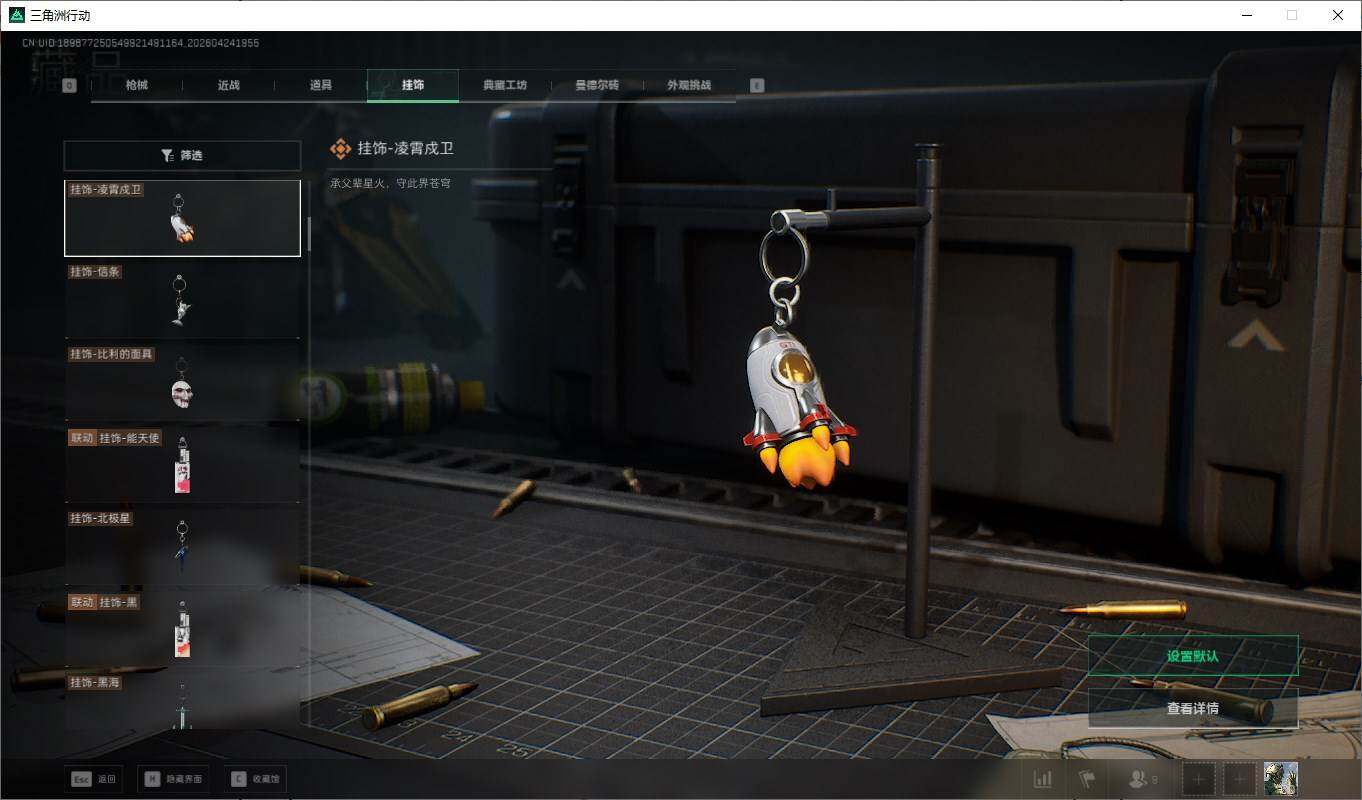
Task: Open the 曼德尔砖 tab
Action: (x=597, y=85)
